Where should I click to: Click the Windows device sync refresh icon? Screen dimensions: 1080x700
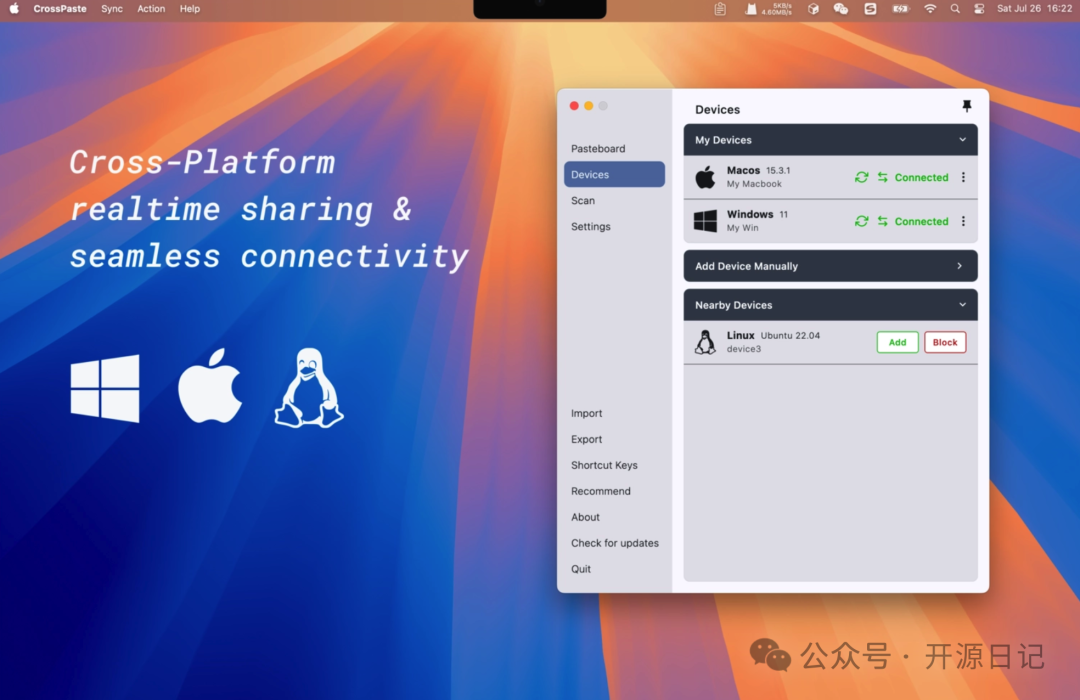click(x=861, y=222)
